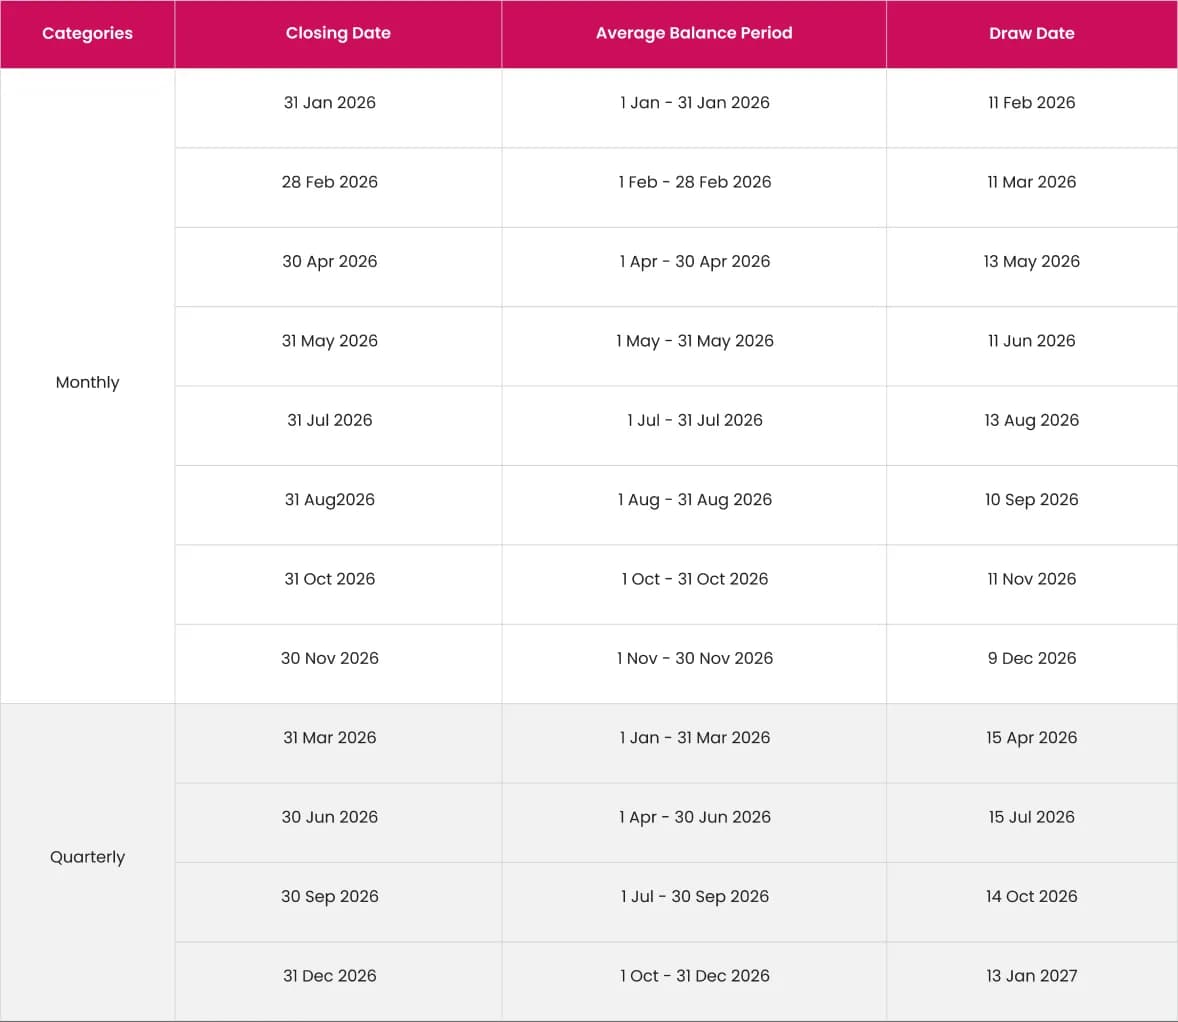Select the 1 Oct - 31 Oct 2026 period
Screen dimensions: 1178x1022
694,579
